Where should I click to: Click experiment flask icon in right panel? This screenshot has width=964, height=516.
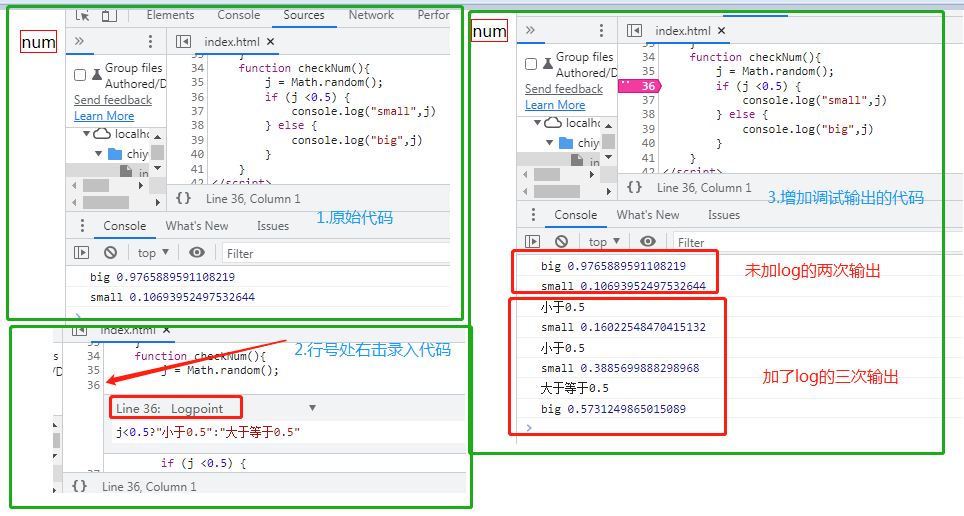[548, 64]
